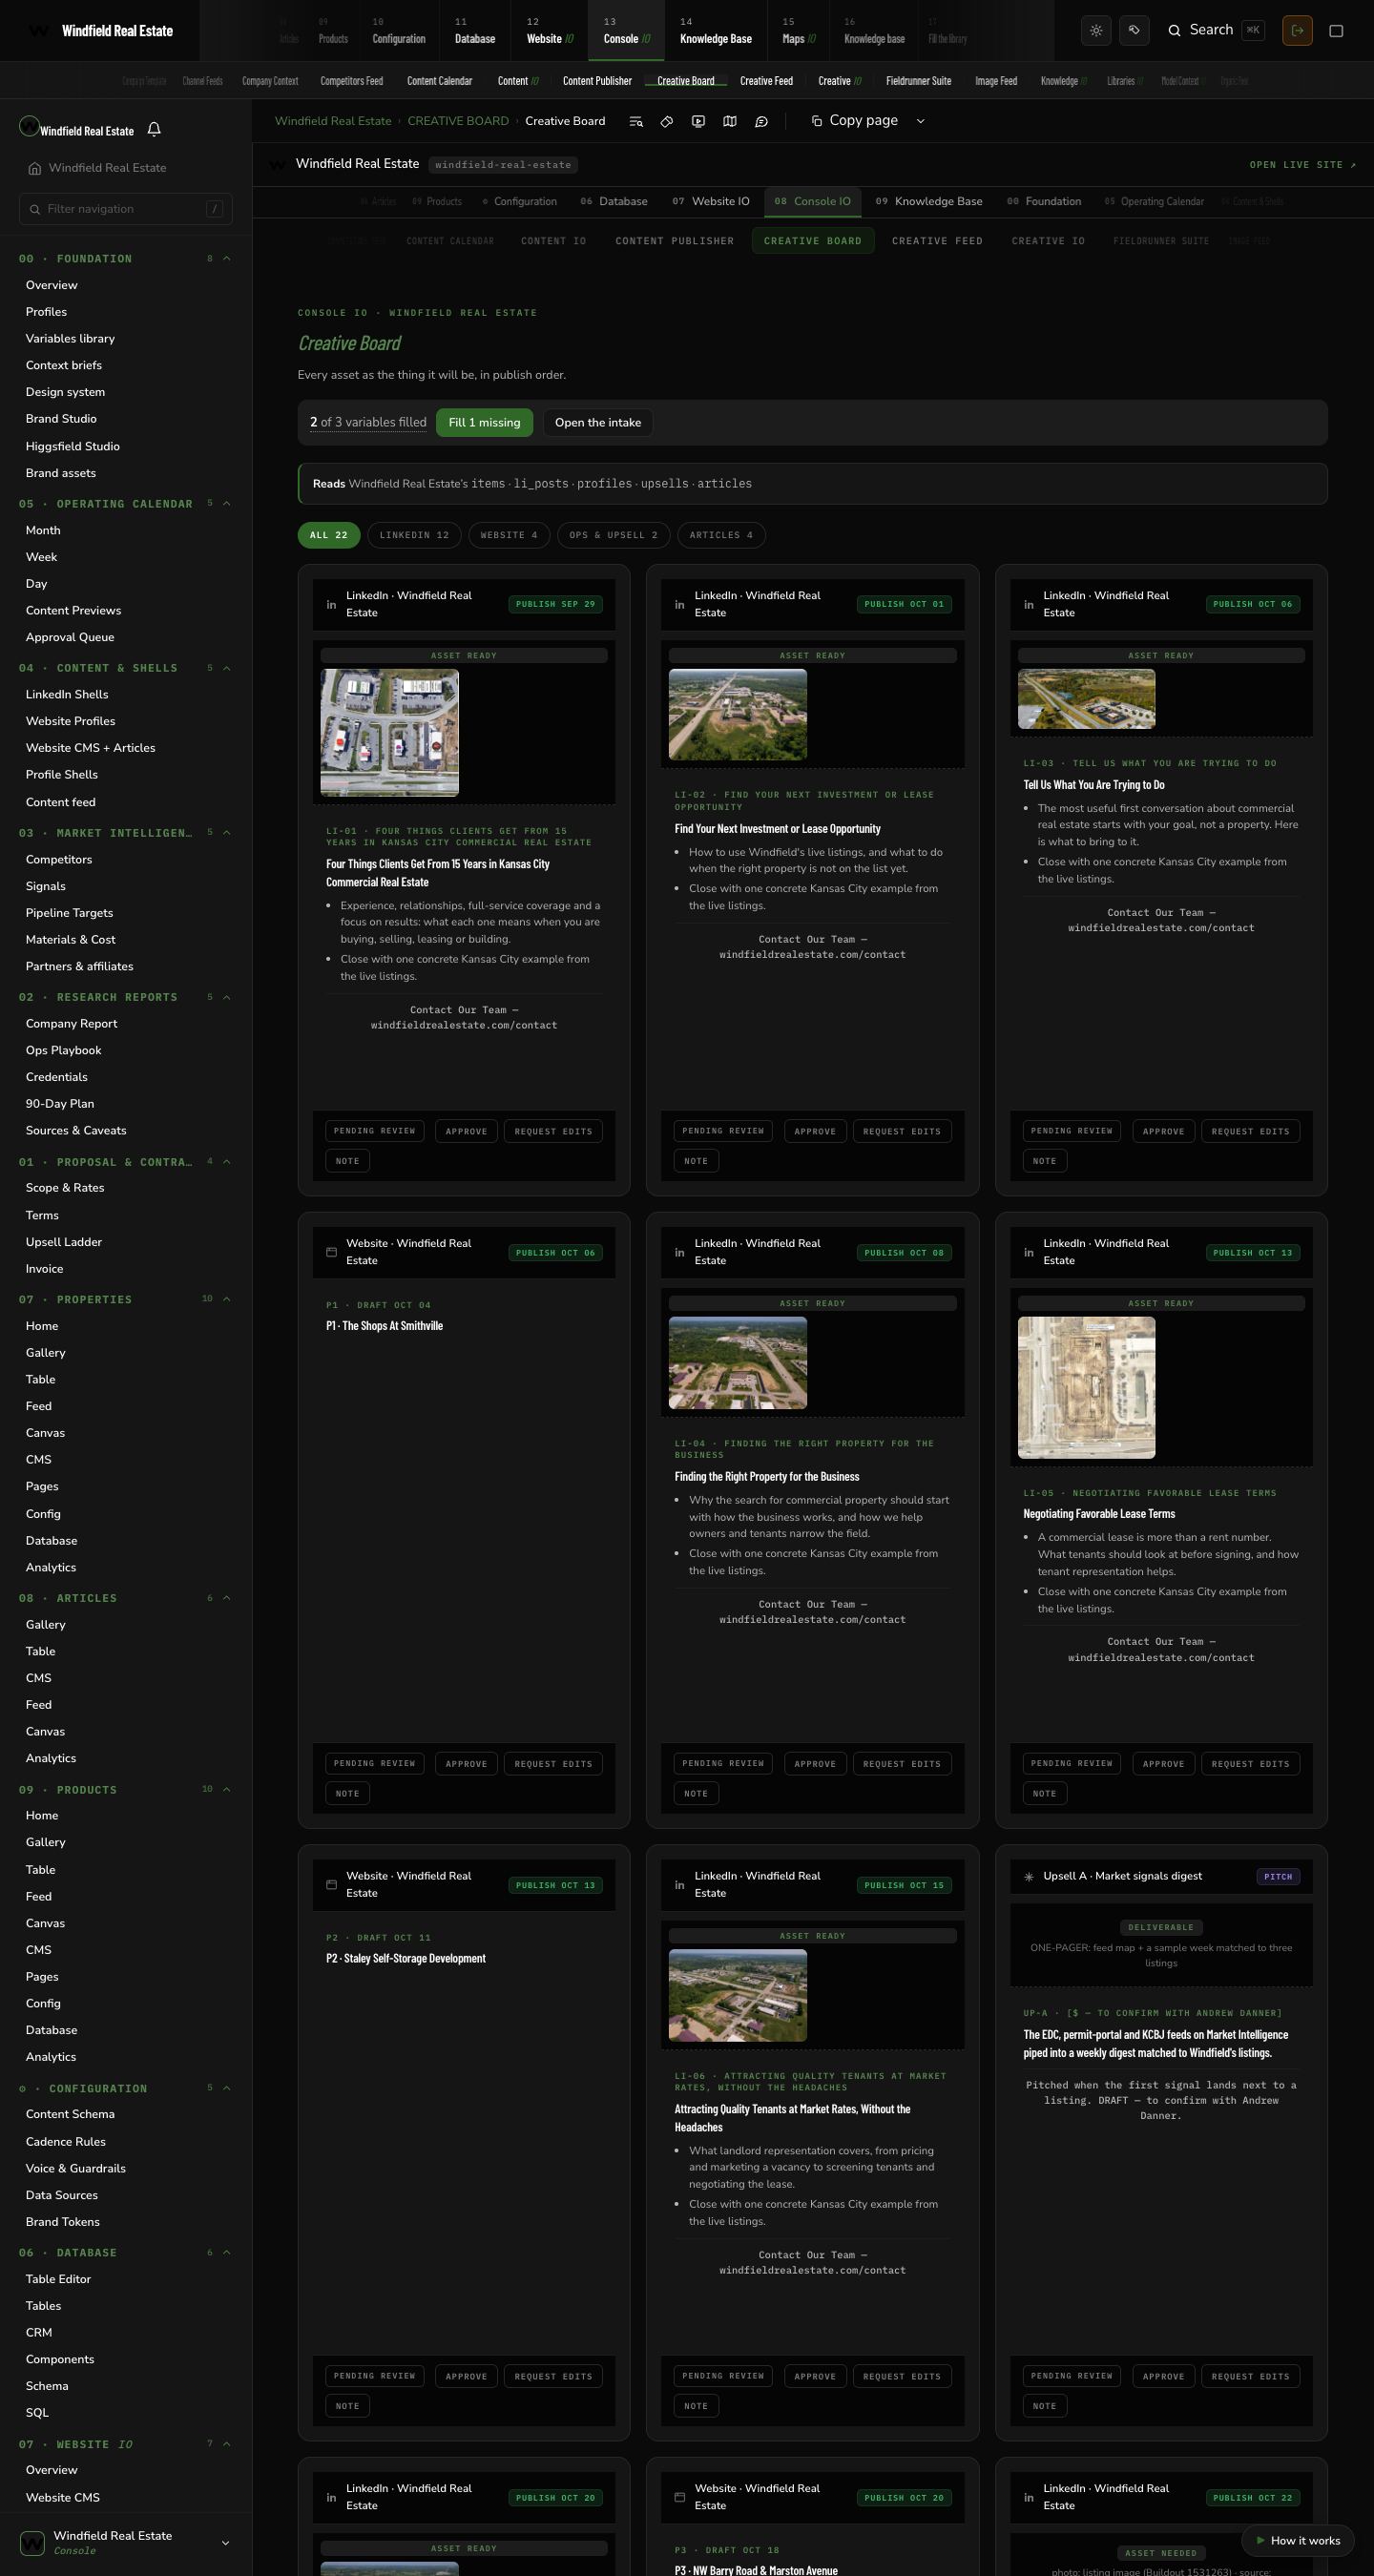The height and width of the screenshot is (2576, 1374).
Task: Click the Filter navigation input field
Action: click(126, 209)
